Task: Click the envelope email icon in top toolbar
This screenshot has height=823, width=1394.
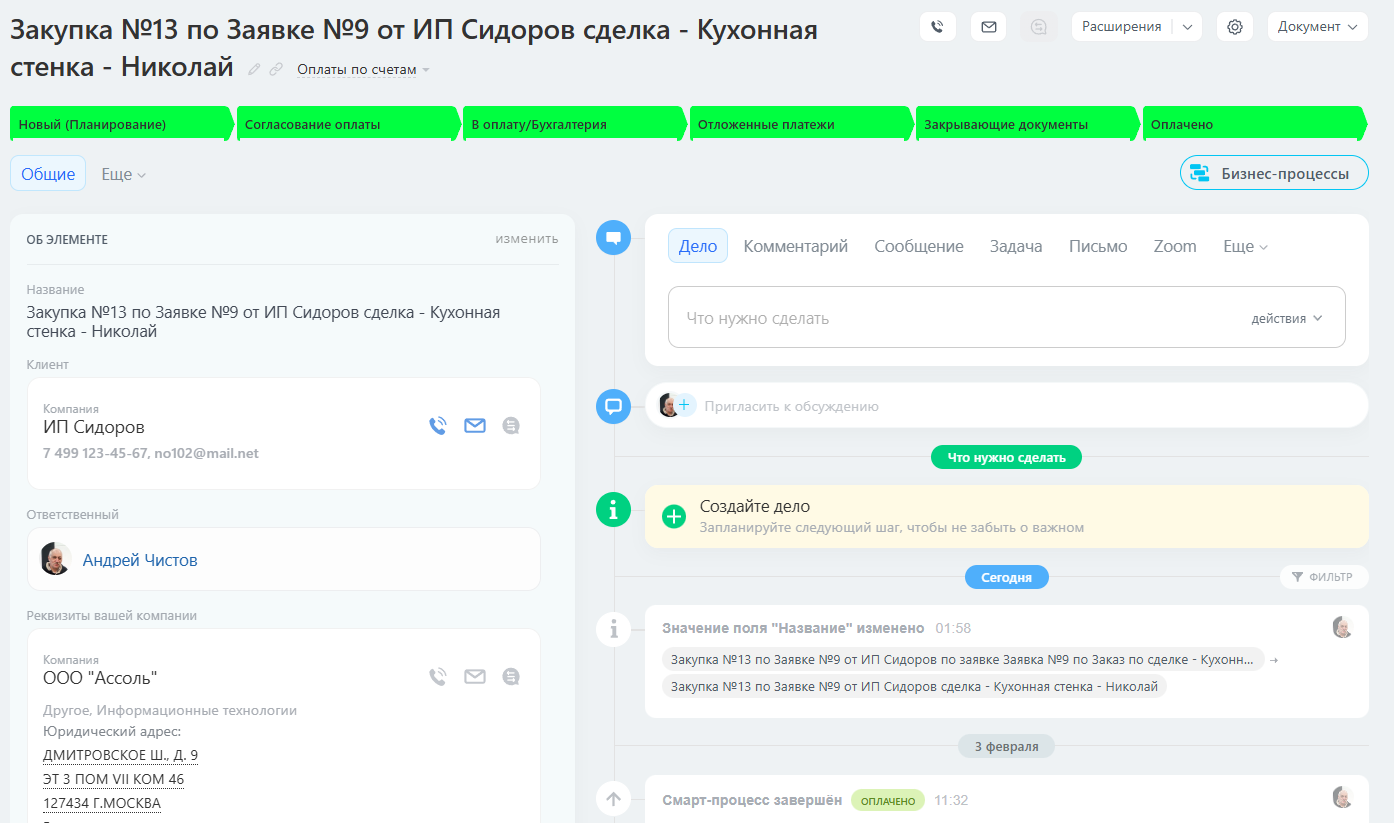Action: (x=988, y=27)
